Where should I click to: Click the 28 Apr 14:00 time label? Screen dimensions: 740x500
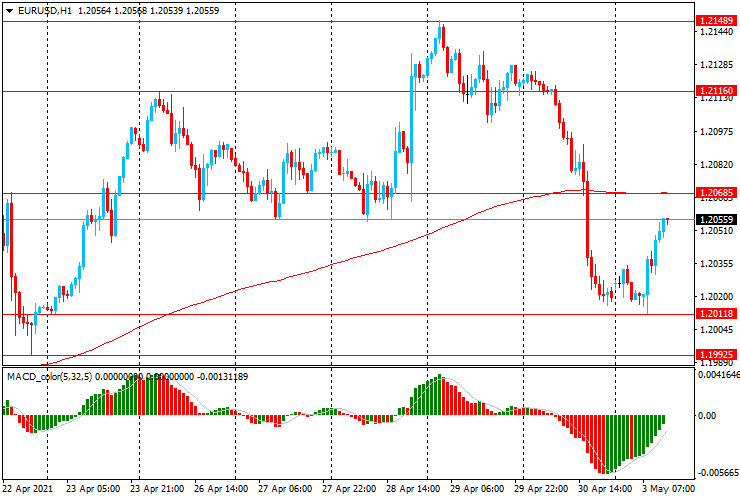(413, 488)
